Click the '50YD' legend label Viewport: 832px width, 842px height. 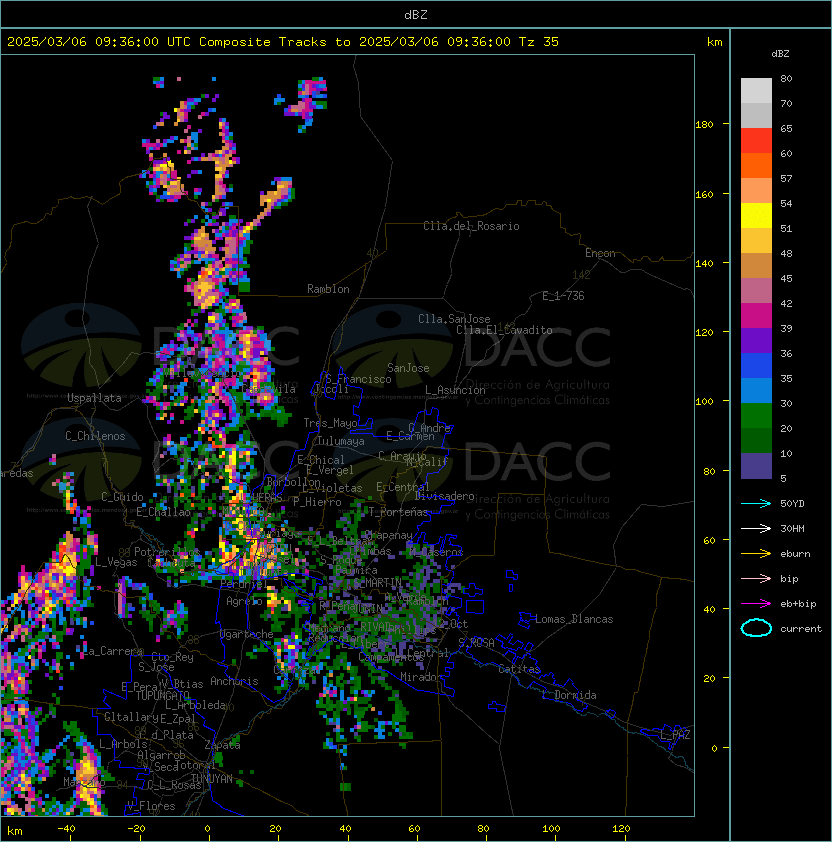(792, 504)
